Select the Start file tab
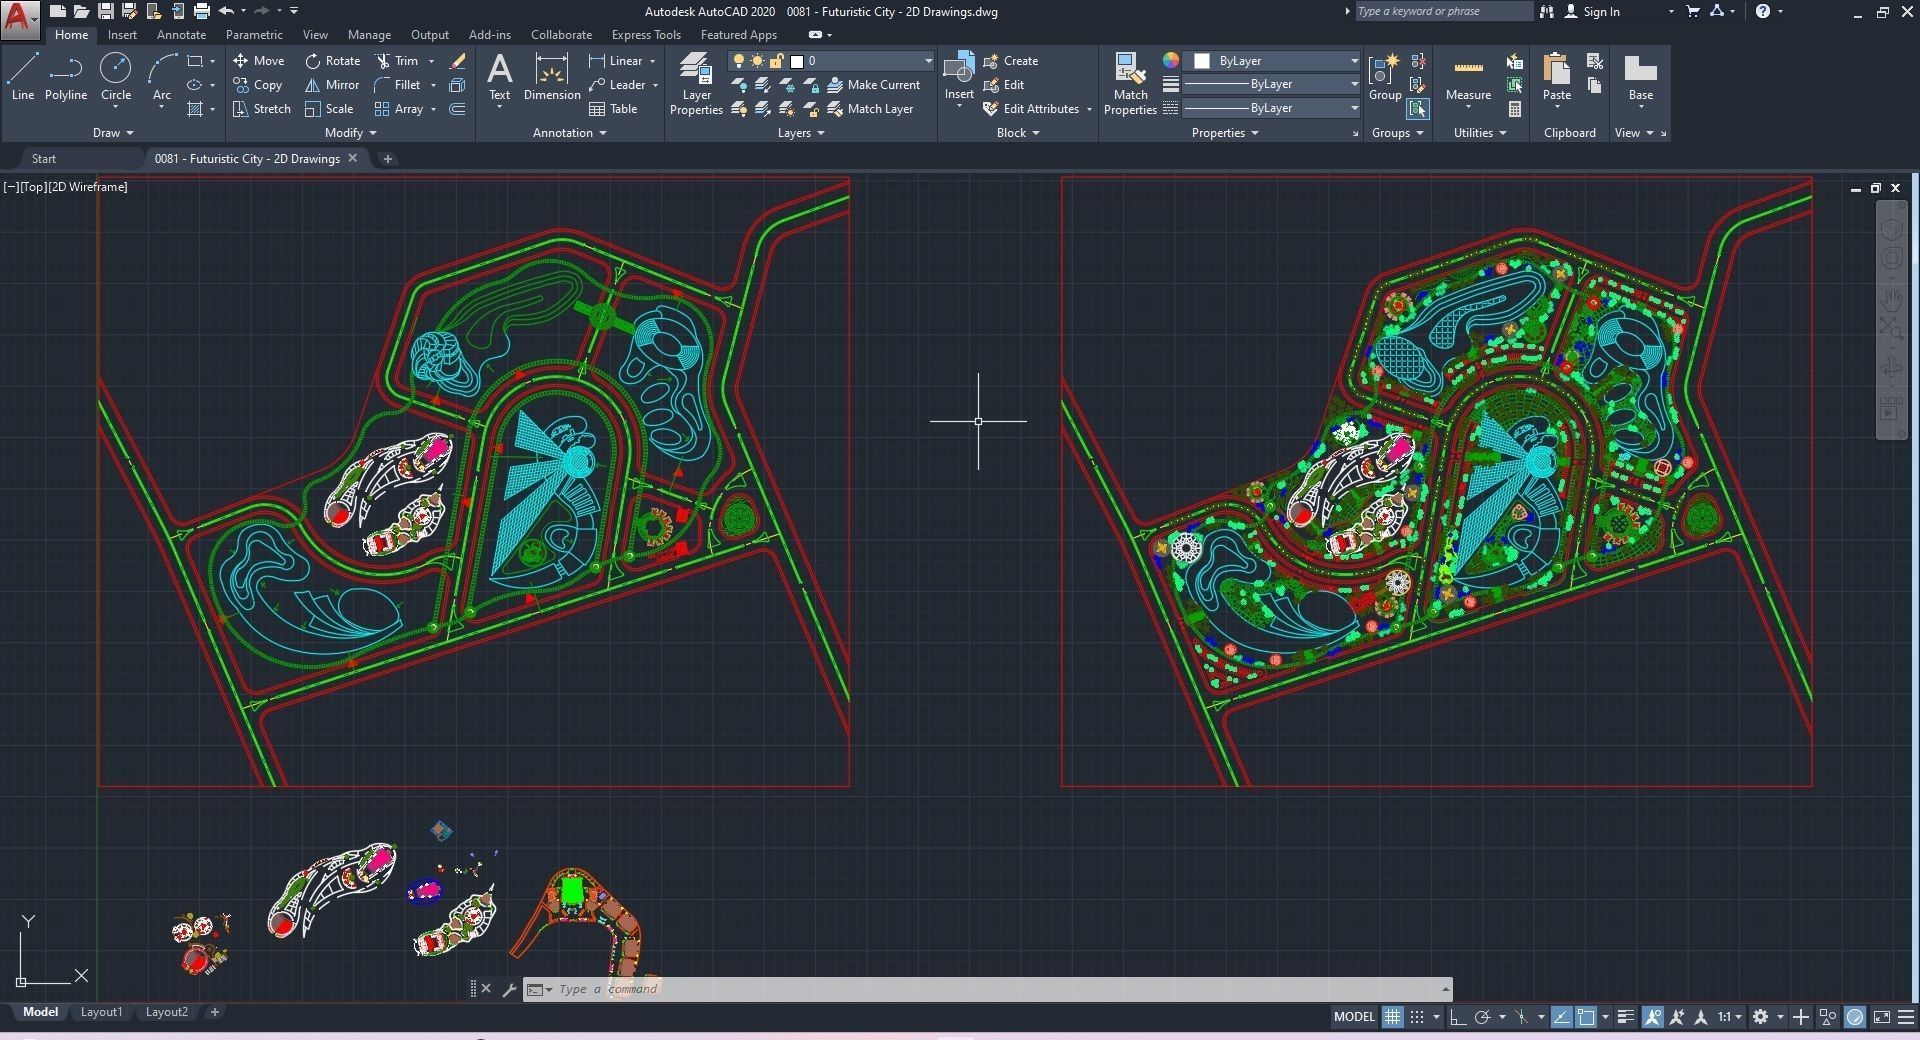 pyautogui.click(x=44, y=159)
